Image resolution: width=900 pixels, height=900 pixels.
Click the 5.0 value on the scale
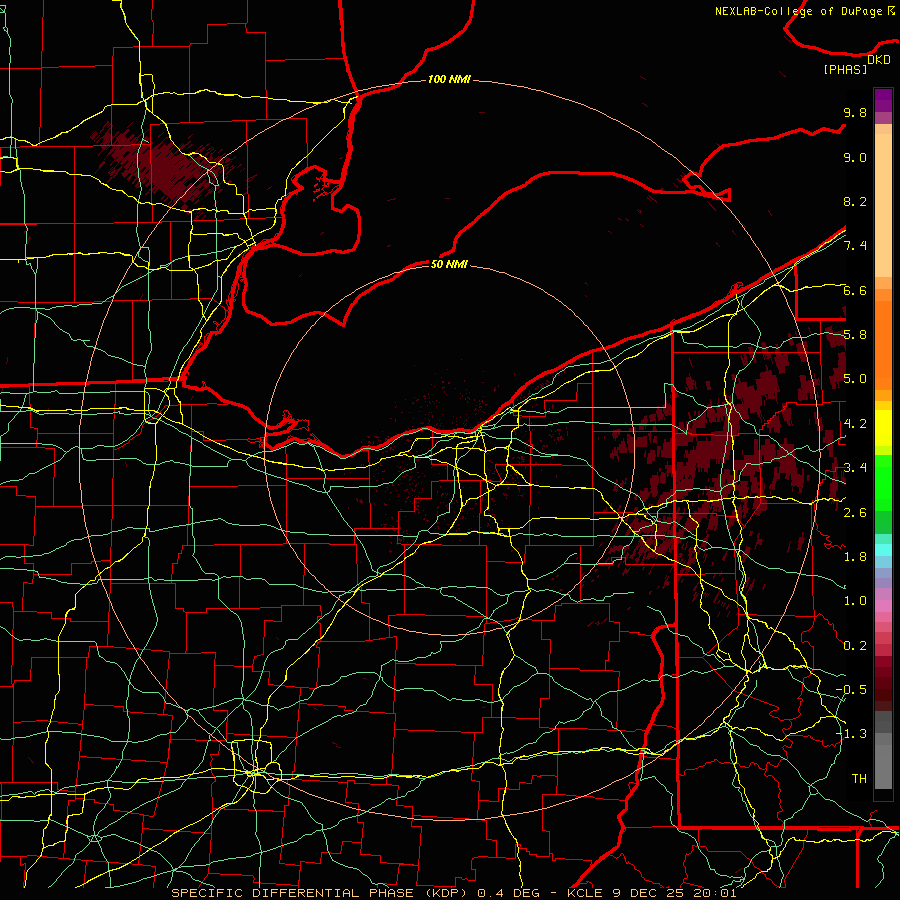coord(855,379)
